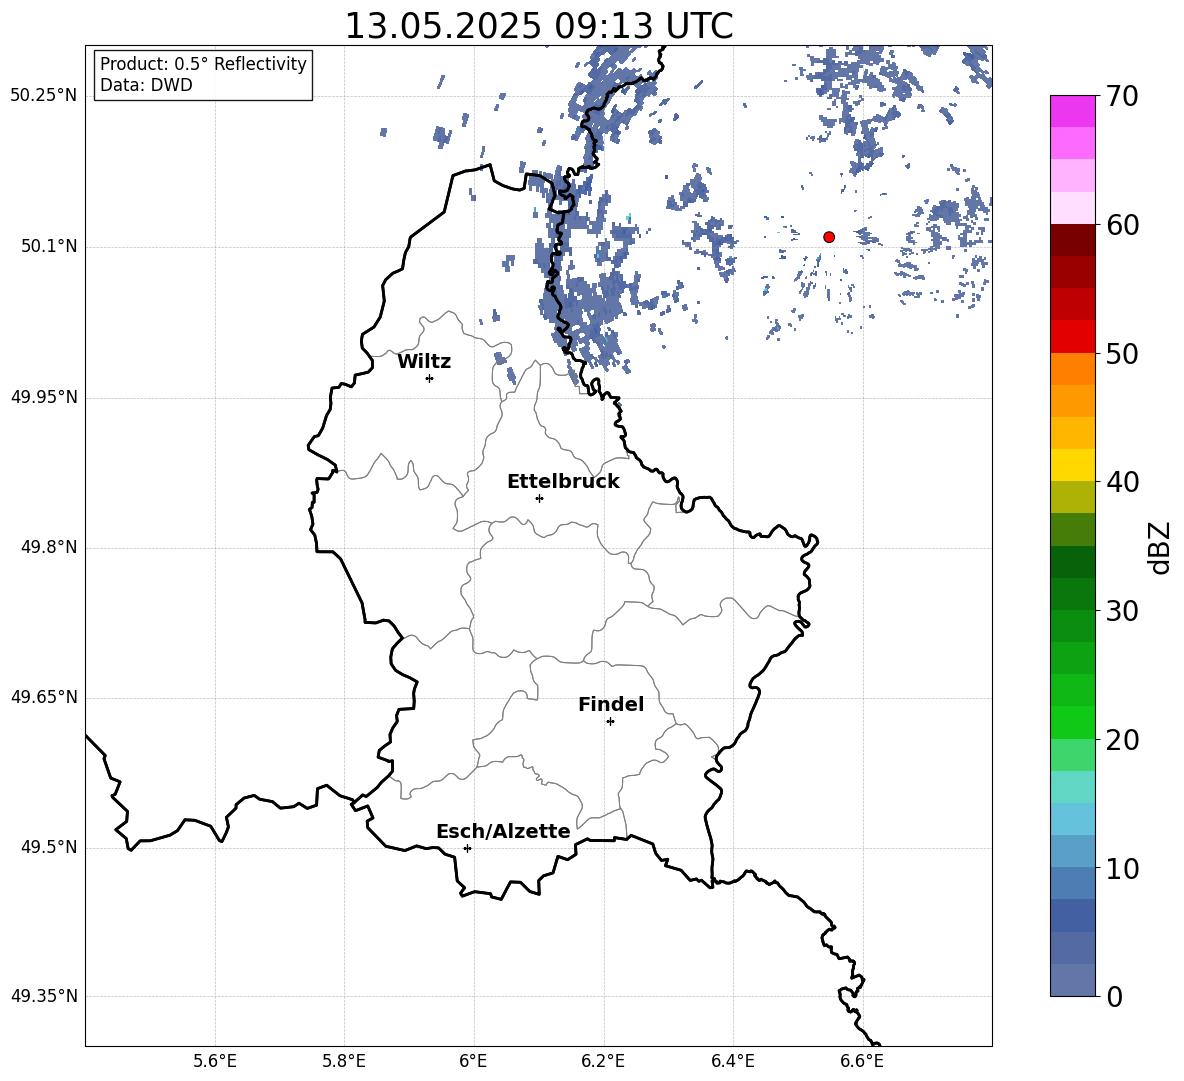This screenshot has width=1184, height=1081.
Task: Click the Product: 0.5° Reflectivity text
Action: 203,63
